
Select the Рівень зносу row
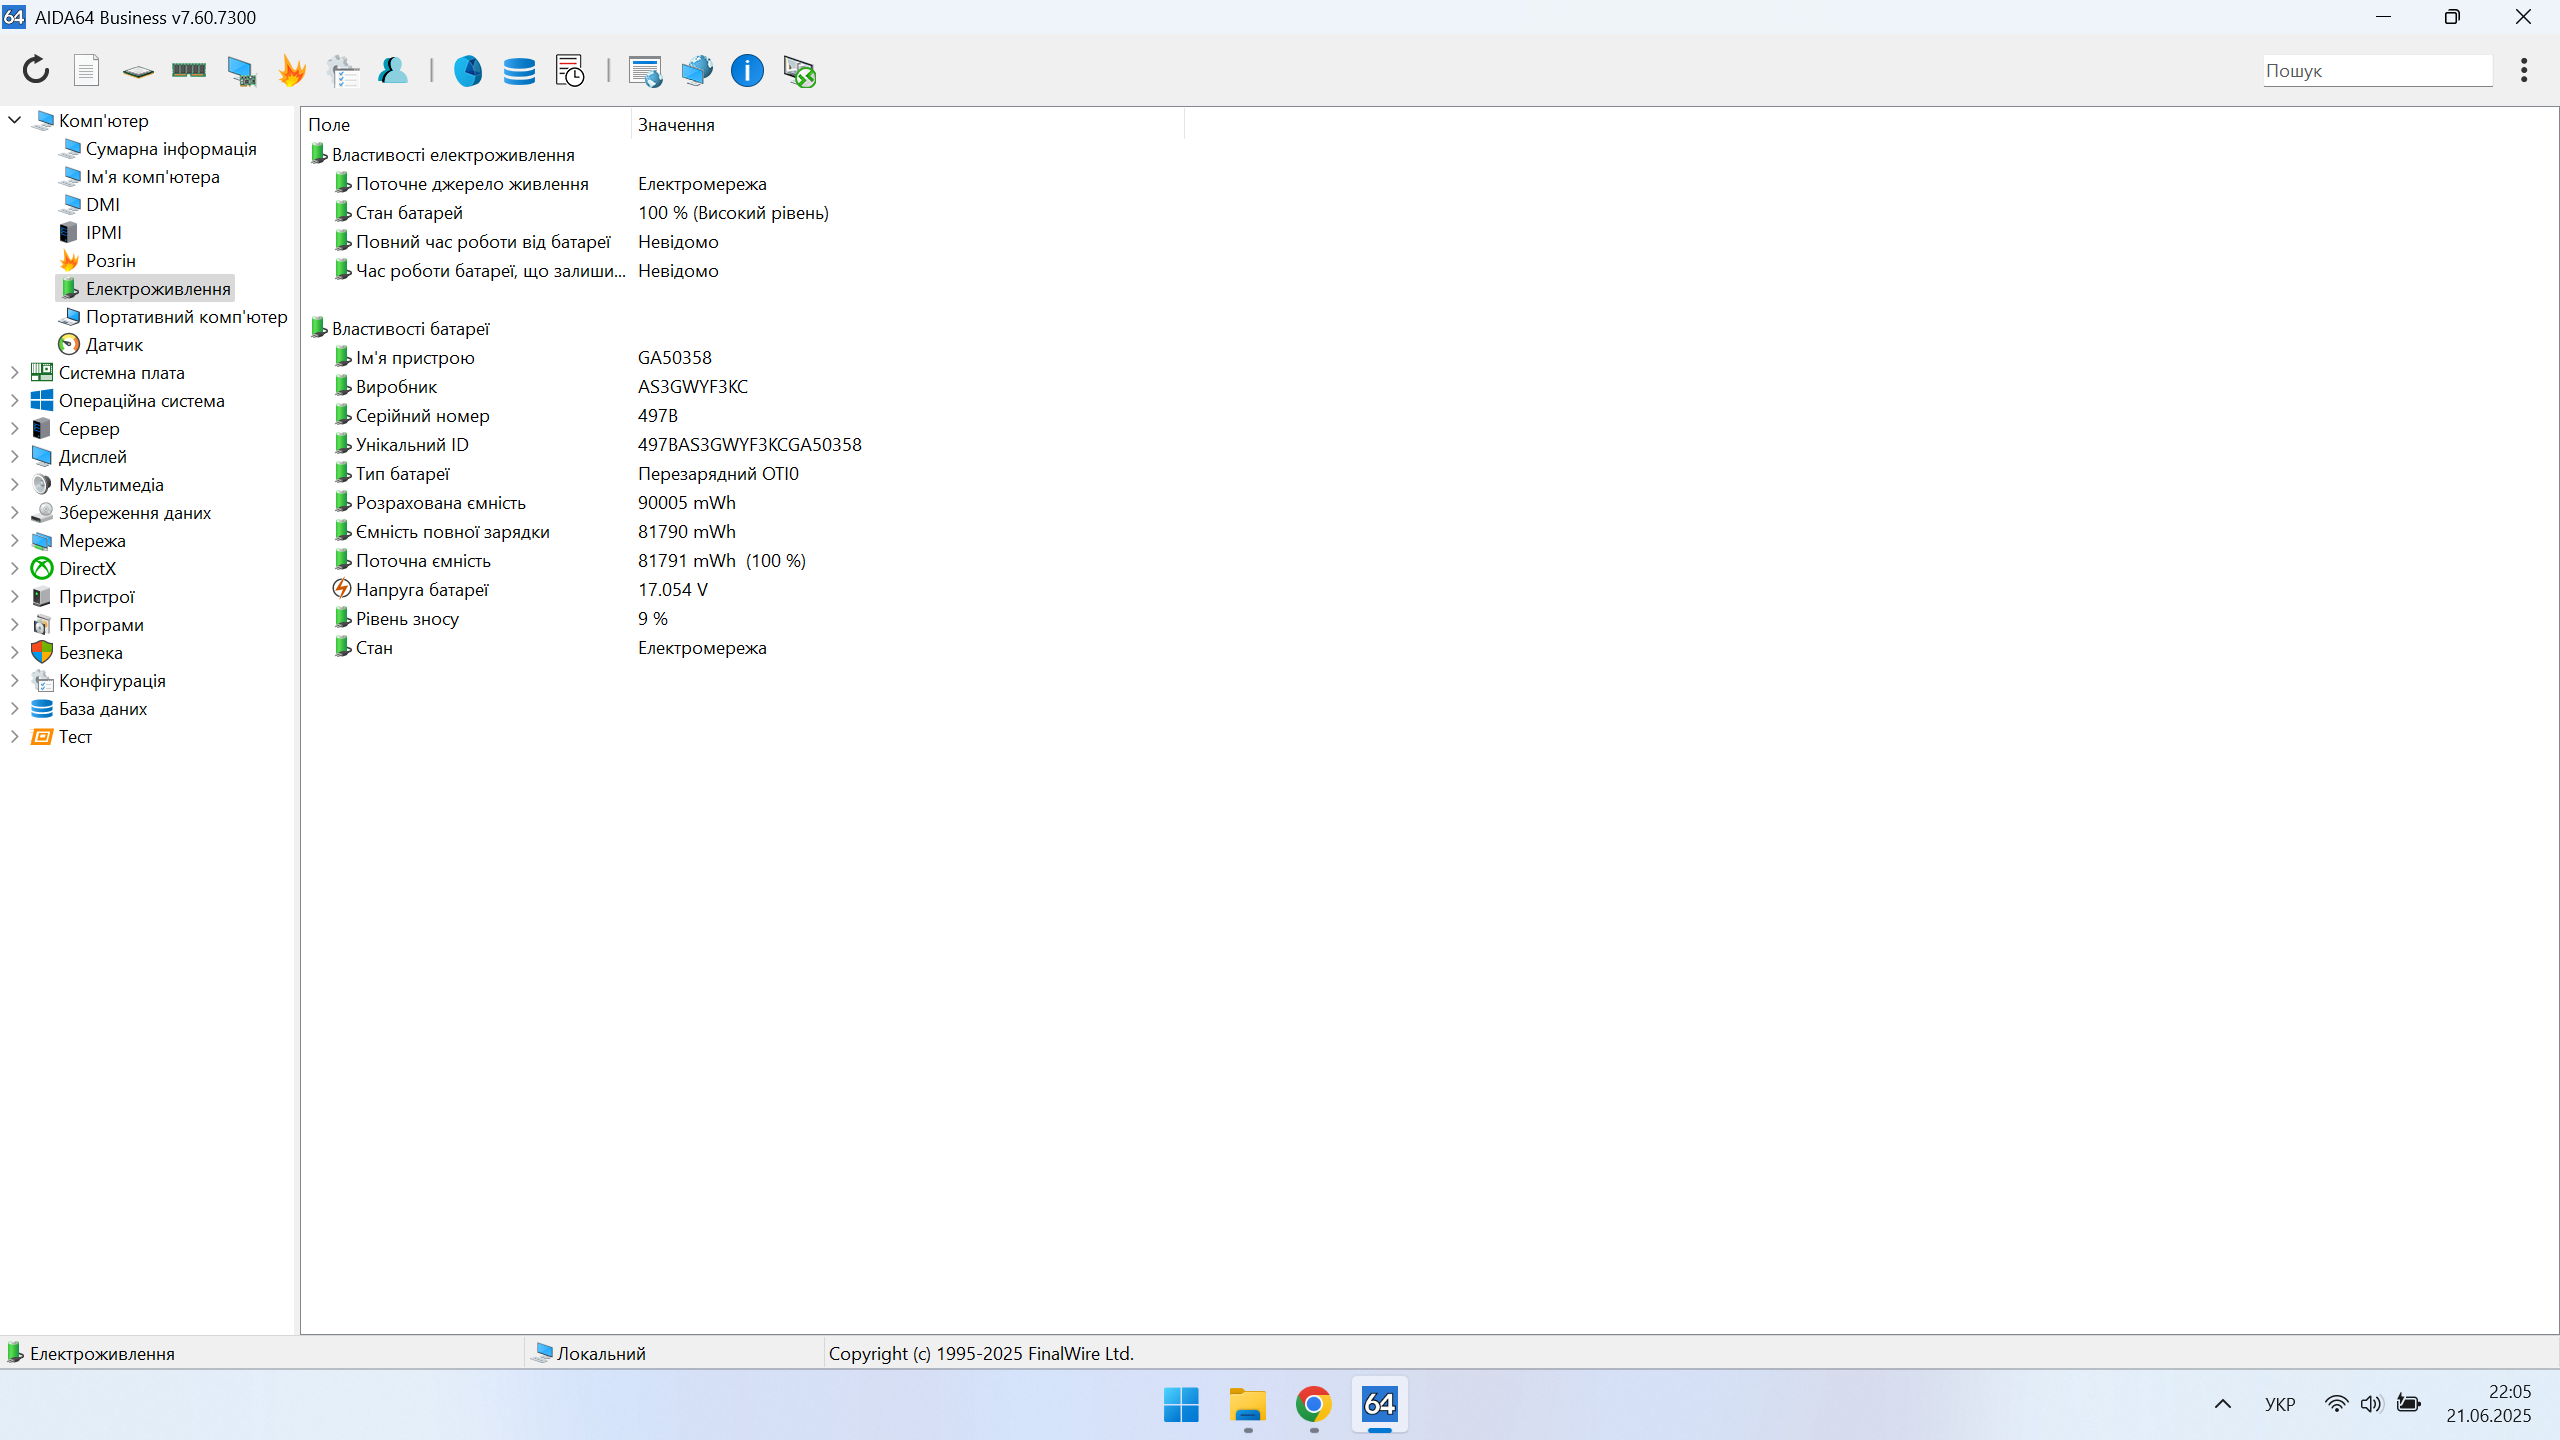[745, 618]
